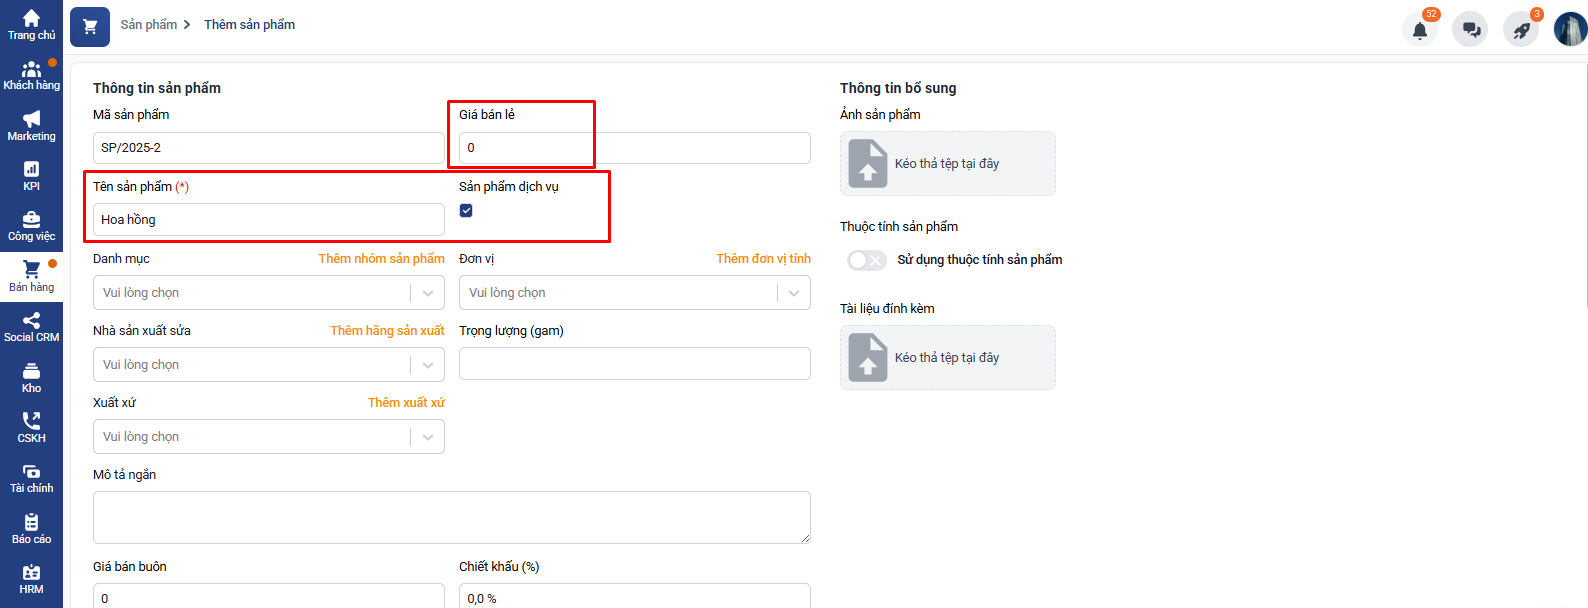Open the user profile avatar
The width and height of the screenshot is (1588, 608).
point(1570,29)
